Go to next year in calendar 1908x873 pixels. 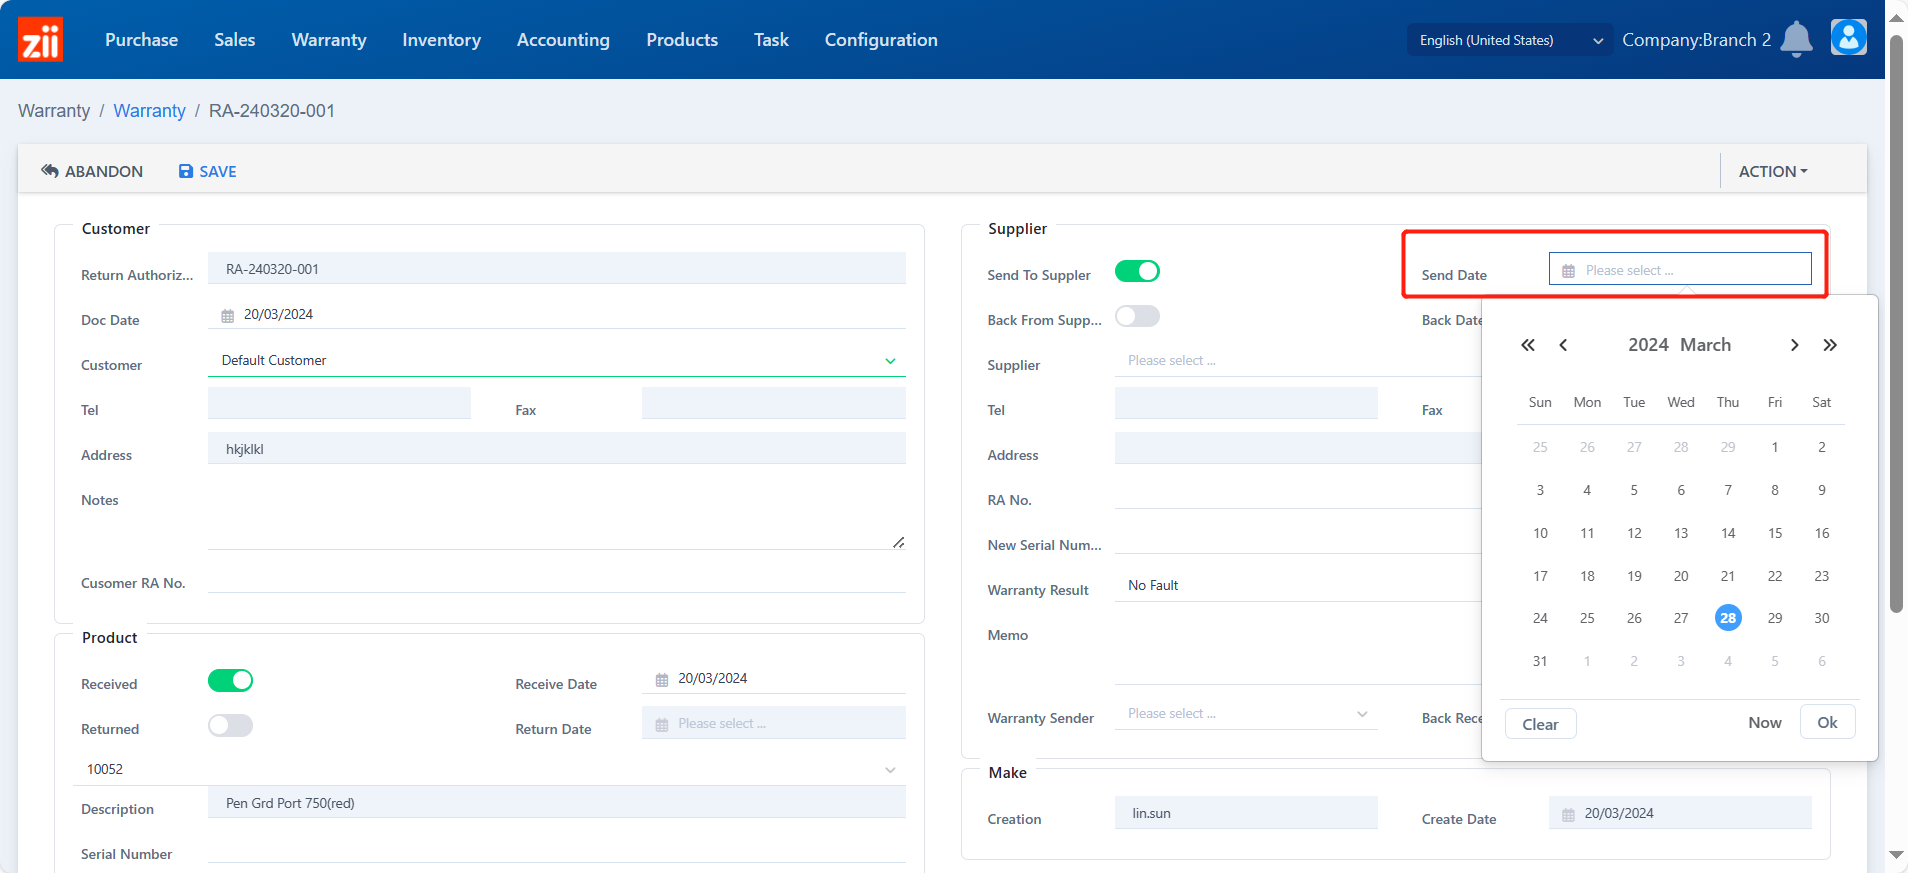[x=1830, y=345]
